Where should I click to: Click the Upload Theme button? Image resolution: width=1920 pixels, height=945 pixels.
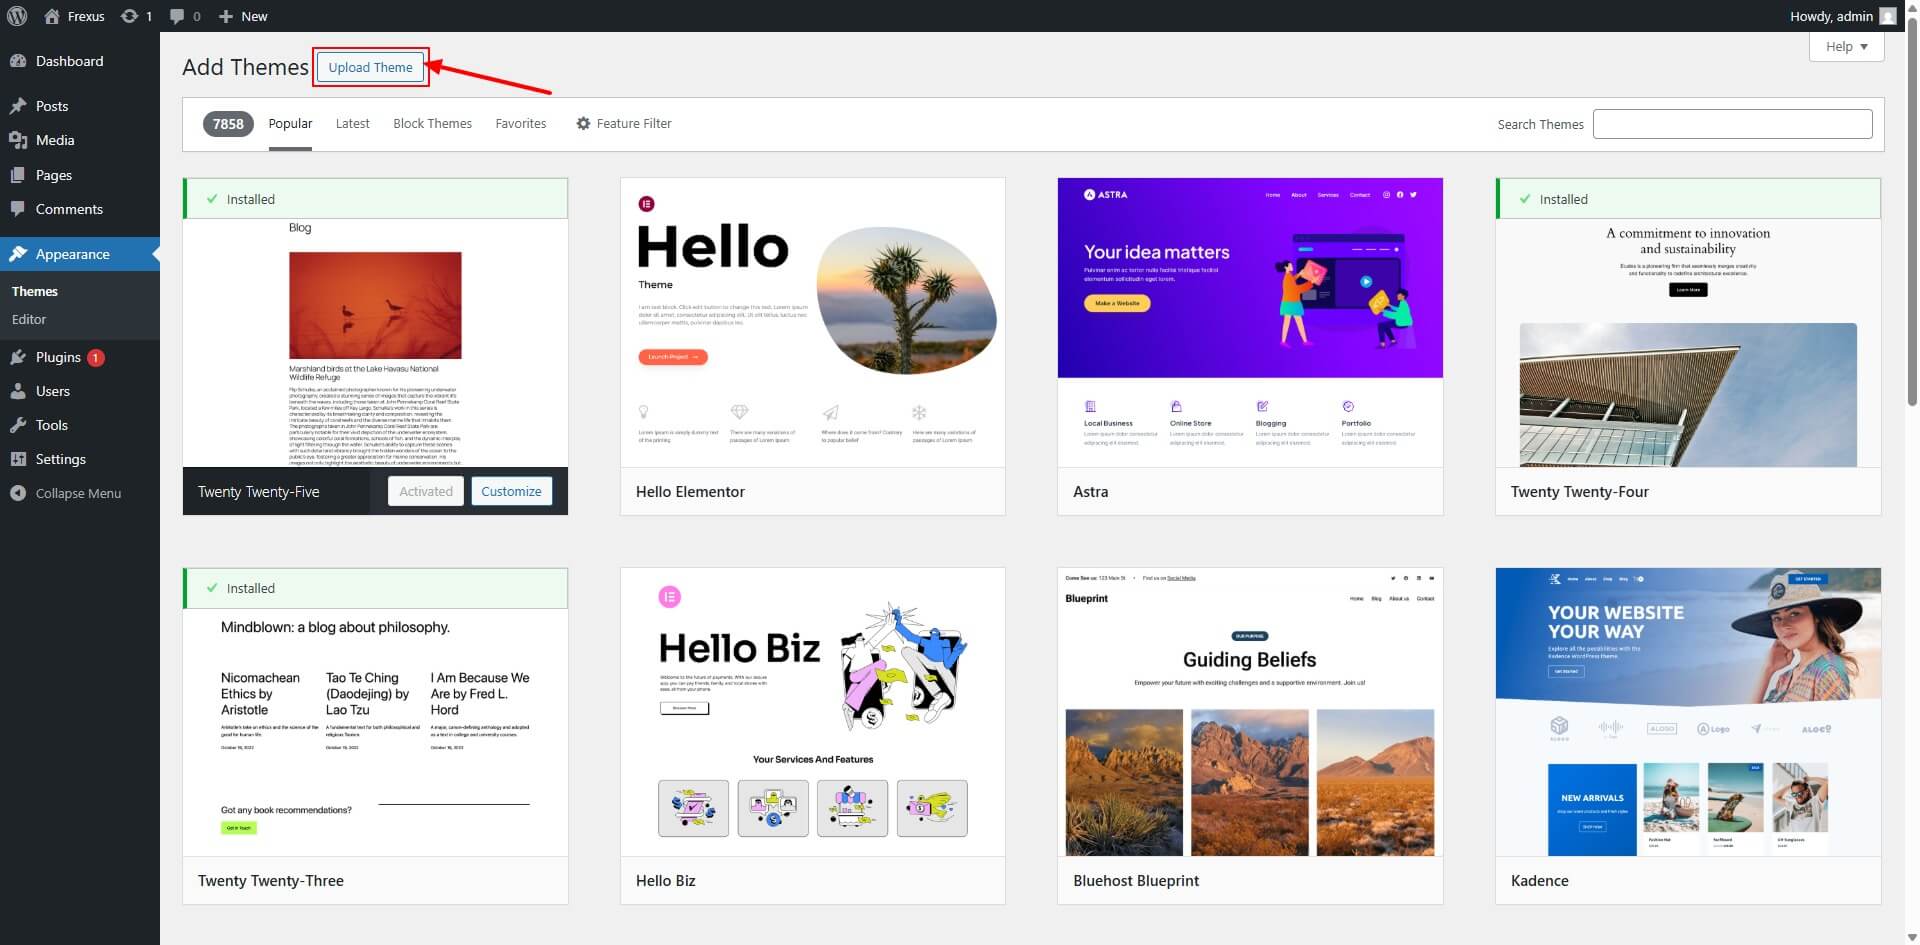click(370, 67)
